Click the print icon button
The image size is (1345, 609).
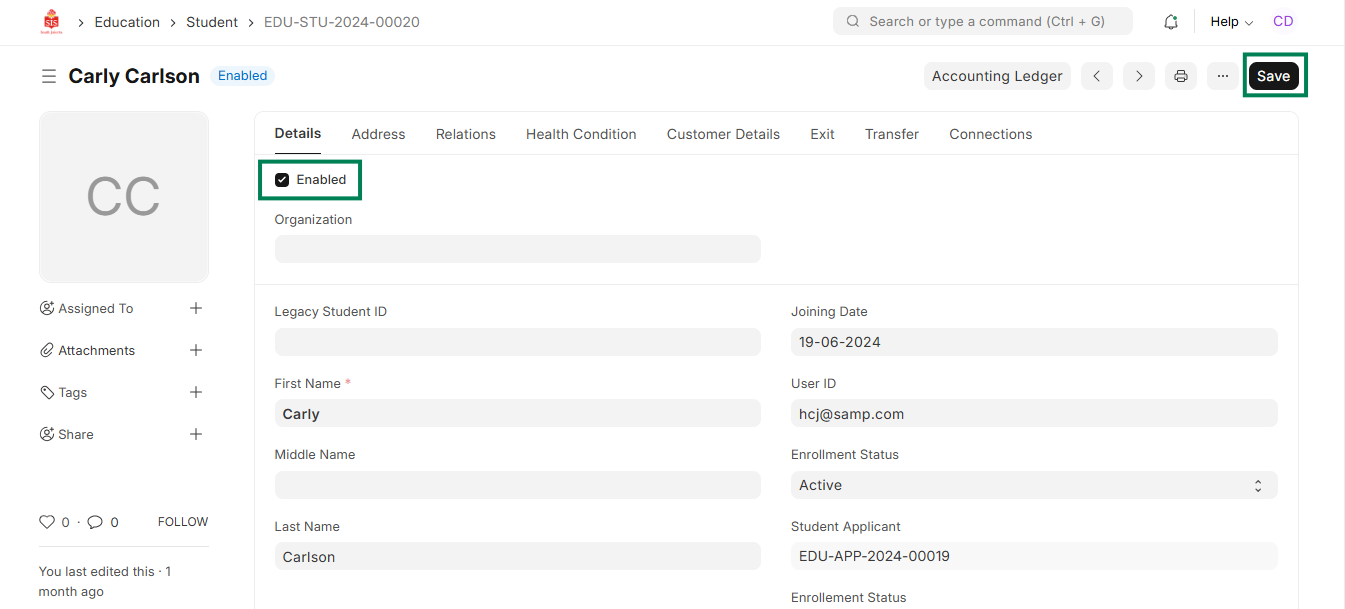coord(1180,76)
